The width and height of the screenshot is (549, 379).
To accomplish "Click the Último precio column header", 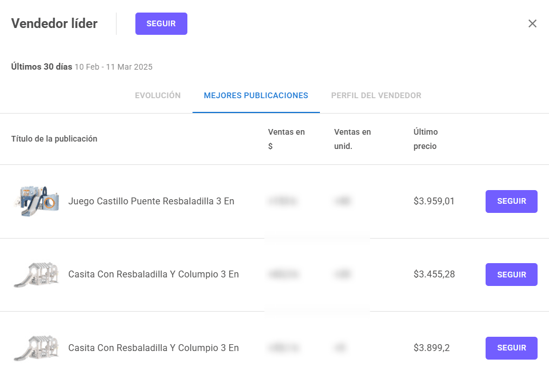I will pyautogui.click(x=425, y=139).
